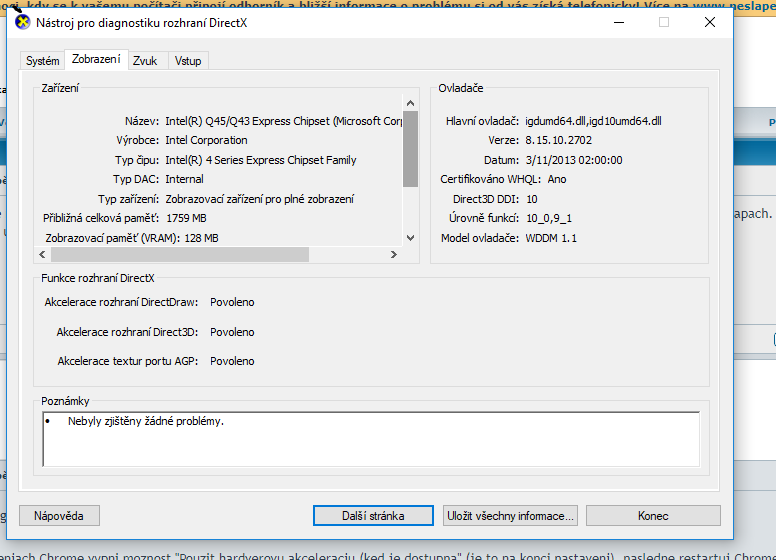This screenshot has height=560, width=776.
Task: Click the disabled maximize window button
Action: click(x=664, y=23)
